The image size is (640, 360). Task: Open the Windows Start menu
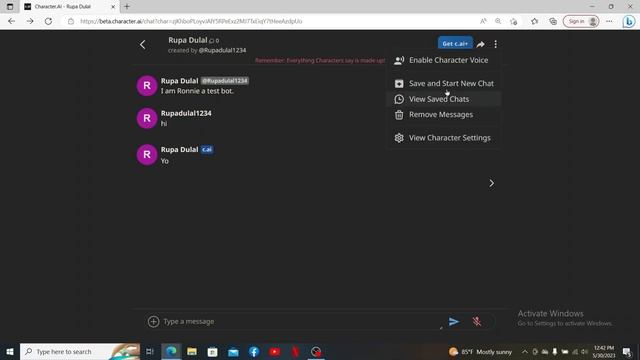click(10, 351)
